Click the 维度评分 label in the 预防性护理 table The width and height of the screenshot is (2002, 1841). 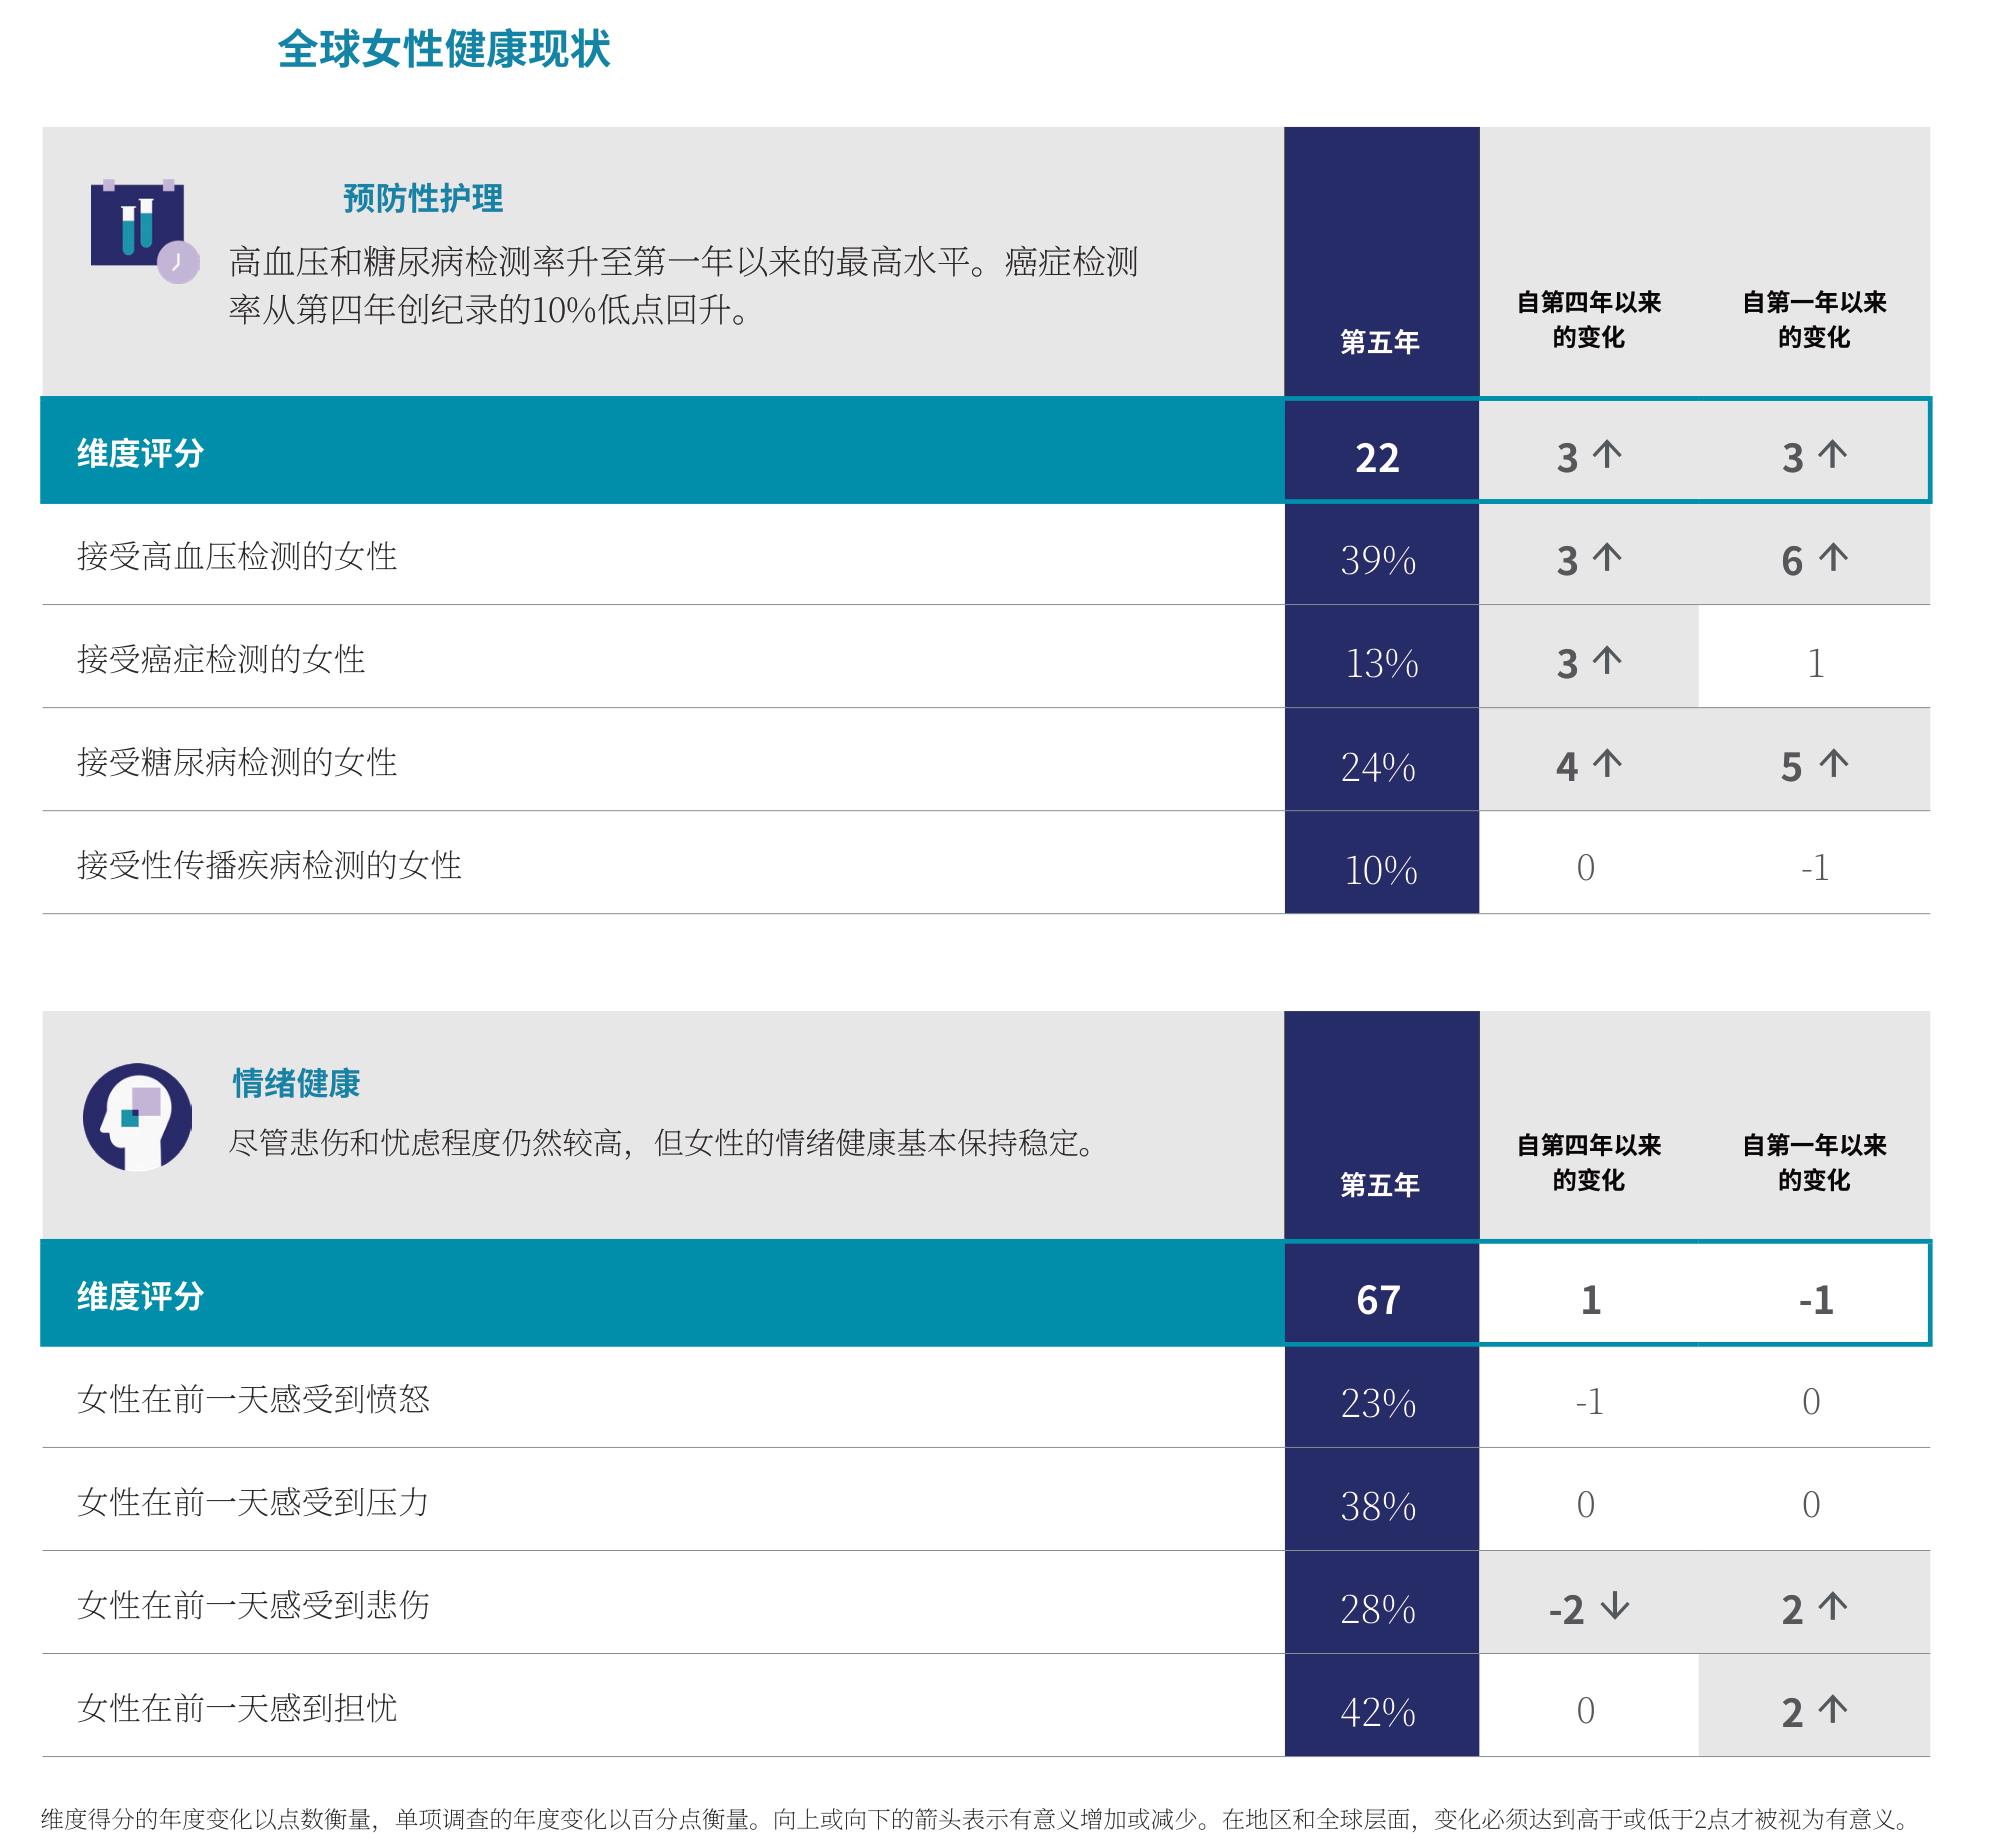coord(141,453)
